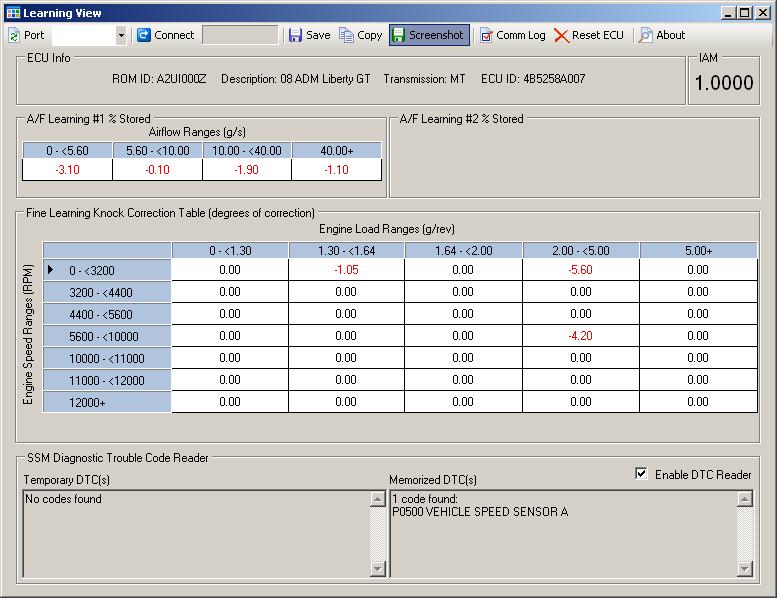Click the Connect arrow icon
The height and width of the screenshot is (598, 777).
point(144,35)
